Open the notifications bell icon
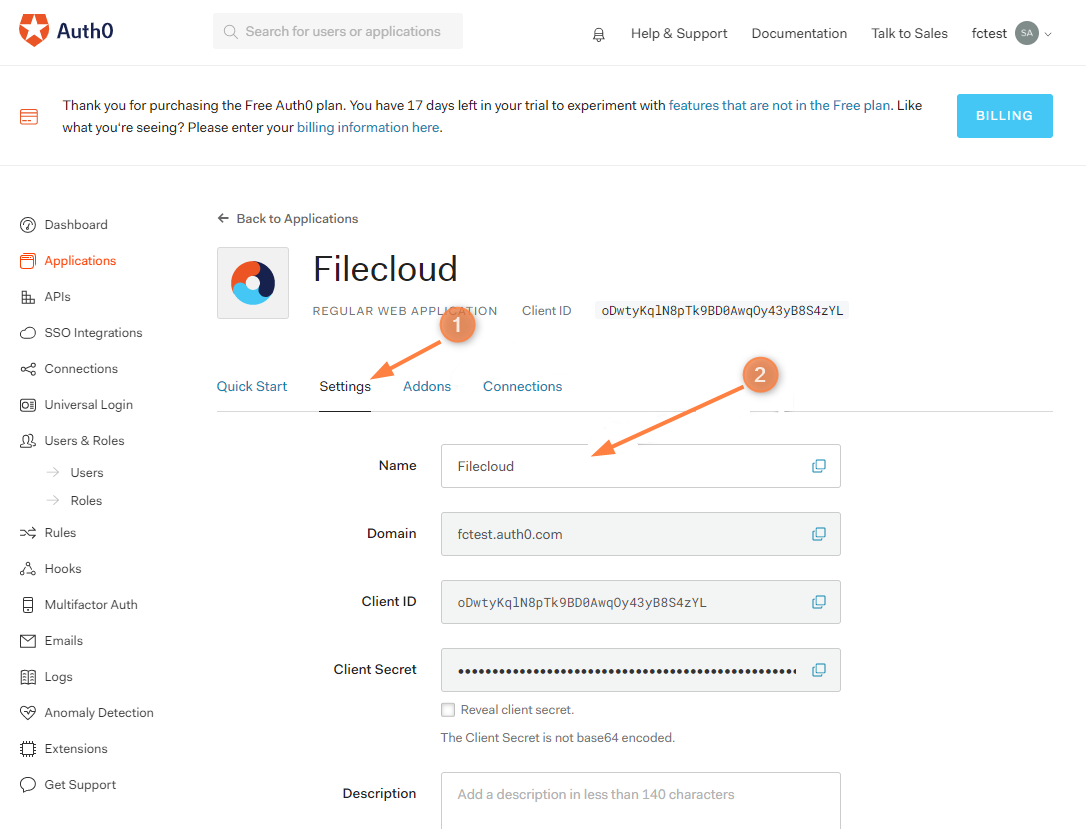Viewport: 1086px width, 829px height. [x=598, y=34]
